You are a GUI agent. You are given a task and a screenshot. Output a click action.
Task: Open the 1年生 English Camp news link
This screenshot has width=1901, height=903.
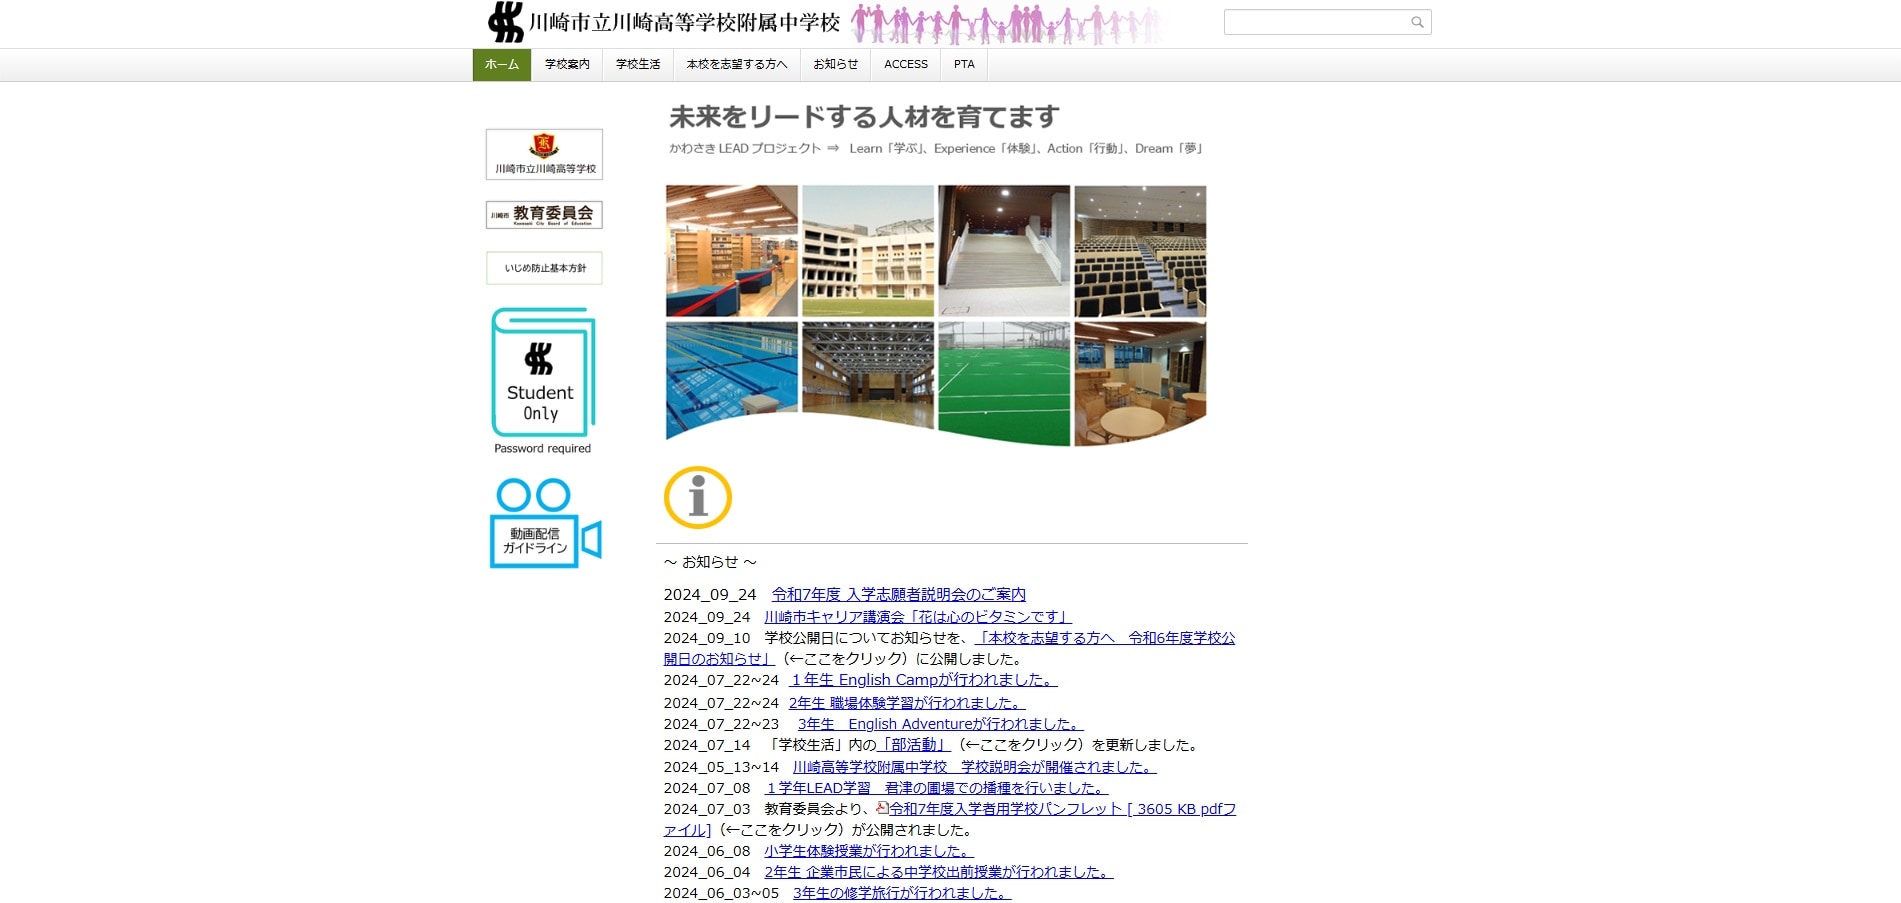923,680
